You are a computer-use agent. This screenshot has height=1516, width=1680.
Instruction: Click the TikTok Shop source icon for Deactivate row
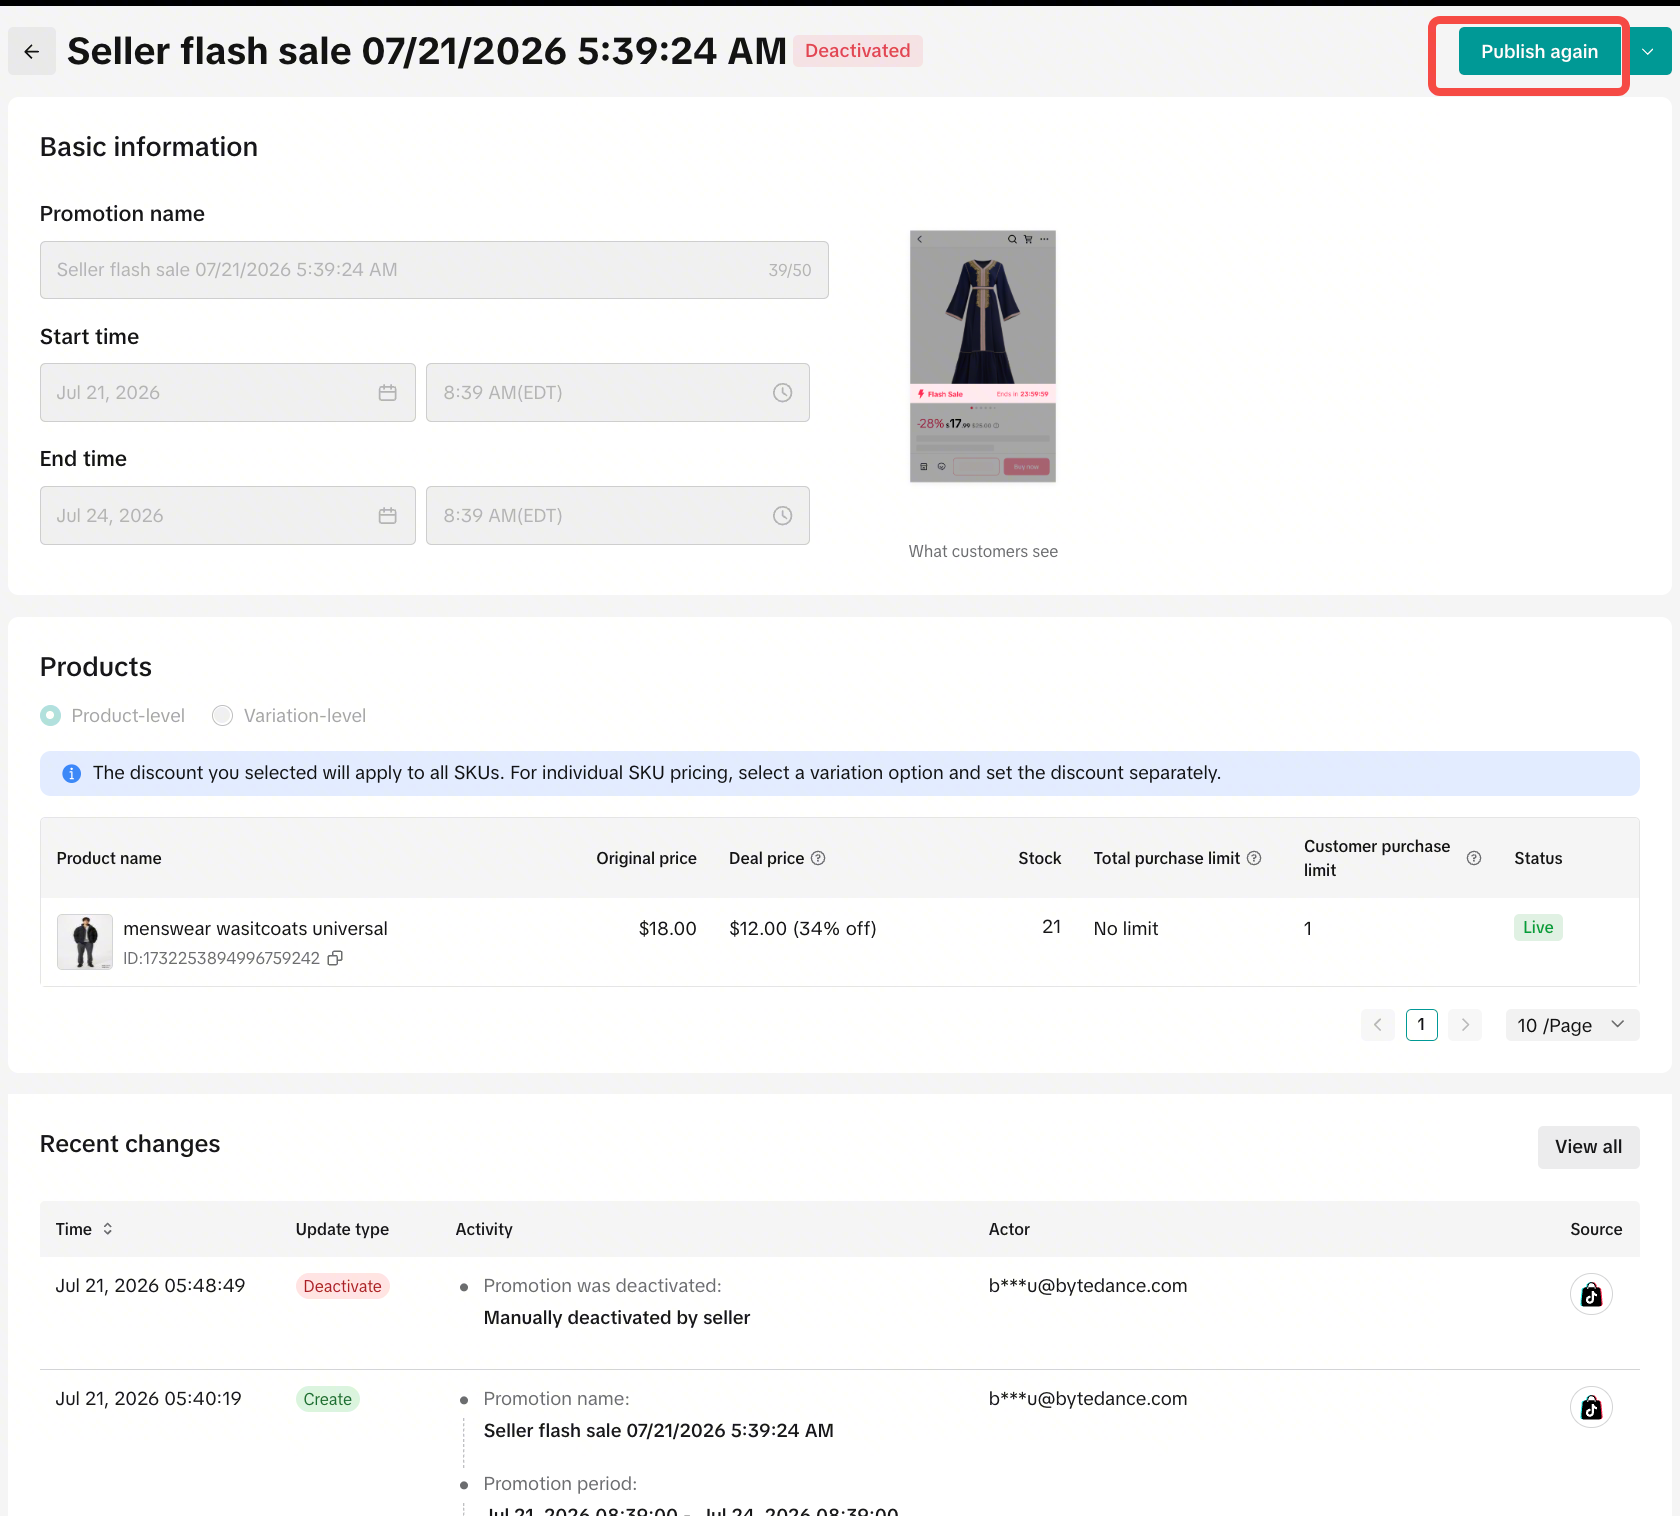click(x=1591, y=1295)
